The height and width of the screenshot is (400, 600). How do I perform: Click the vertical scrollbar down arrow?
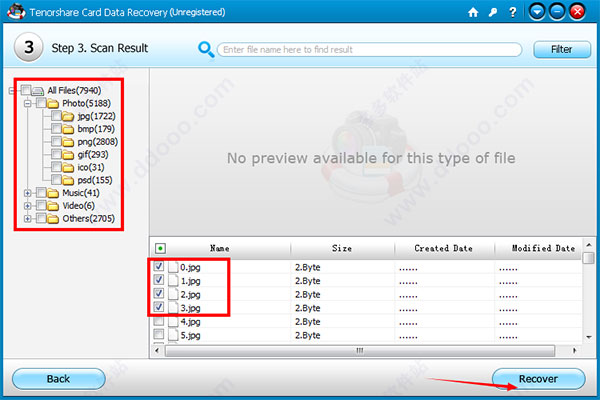pyautogui.click(x=589, y=337)
